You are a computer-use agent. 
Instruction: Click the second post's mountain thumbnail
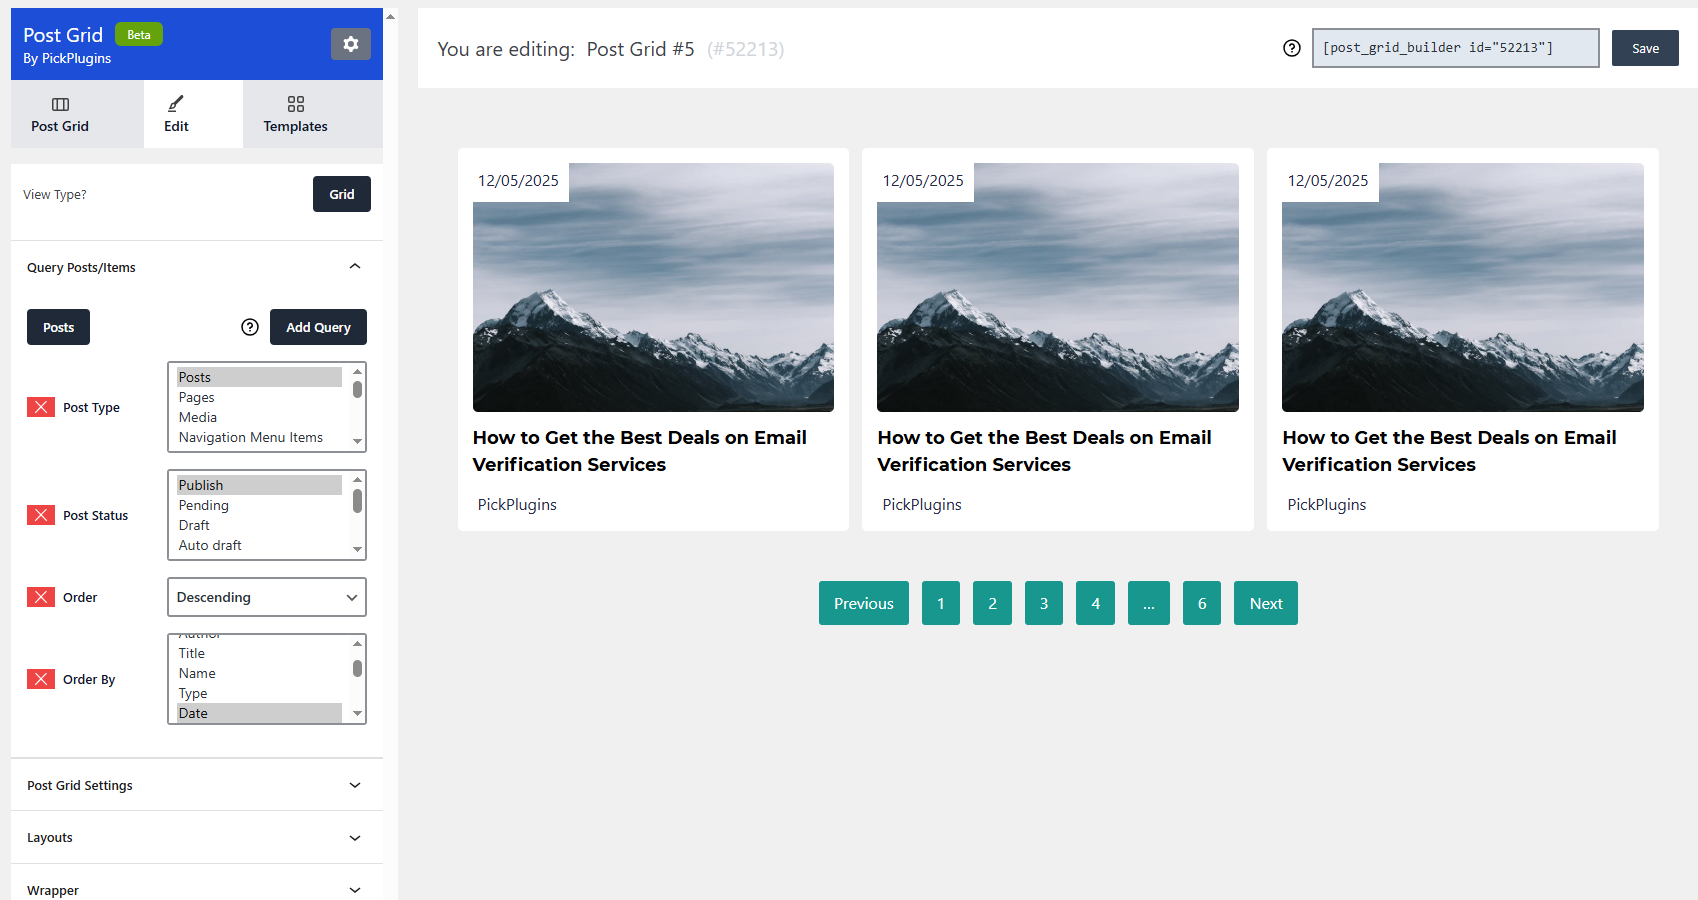(1058, 287)
